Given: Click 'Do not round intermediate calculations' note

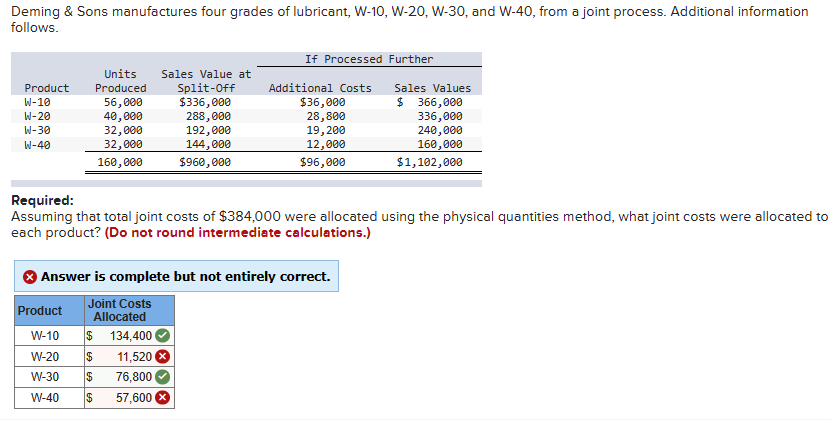Looking at the screenshot, I should 237,233.
